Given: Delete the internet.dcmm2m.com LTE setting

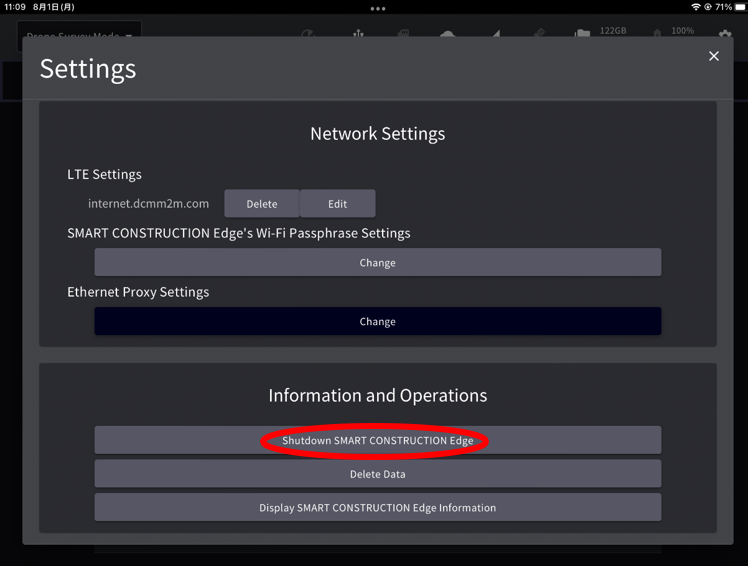Looking at the screenshot, I should (x=262, y=204).
